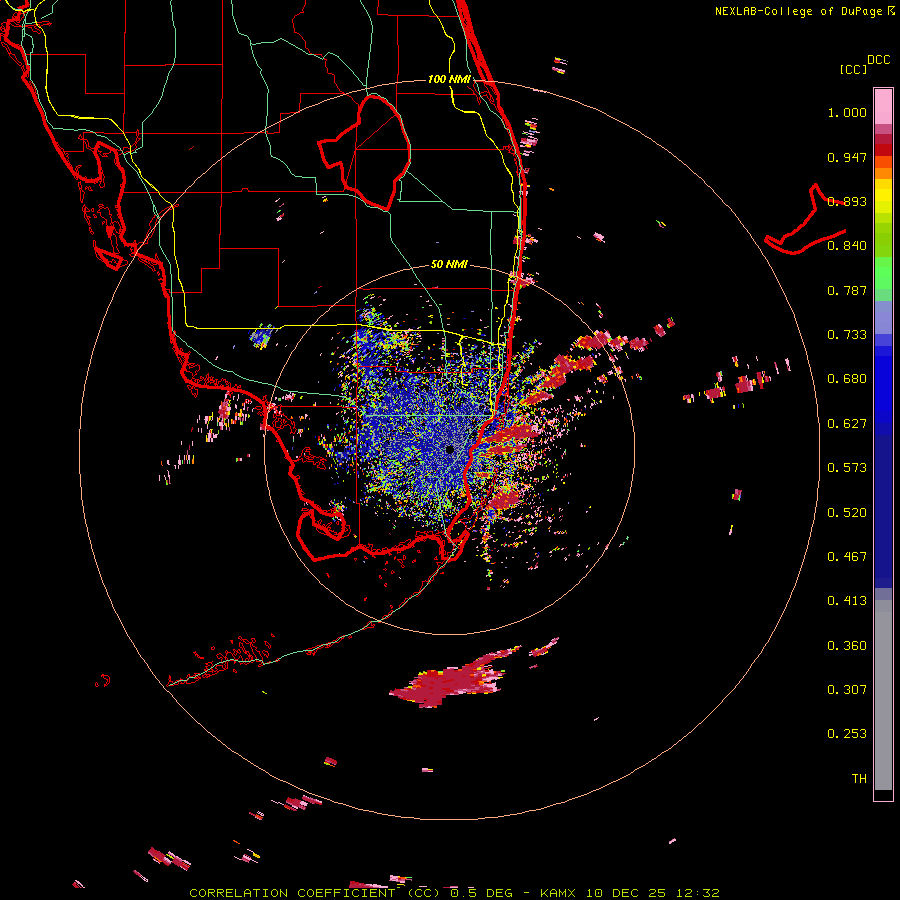The height and width of the screenshot is (900, 900).
Task: Select the 0.680 scale value
Action: click(847, 379)
